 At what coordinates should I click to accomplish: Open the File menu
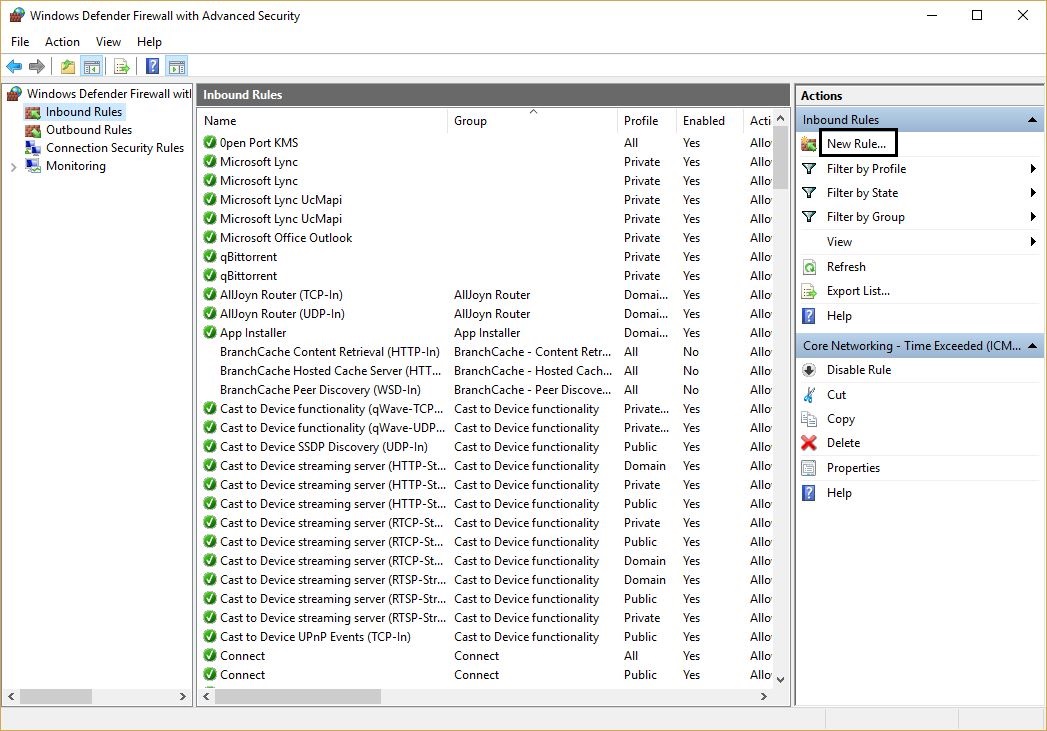point(19,42)
